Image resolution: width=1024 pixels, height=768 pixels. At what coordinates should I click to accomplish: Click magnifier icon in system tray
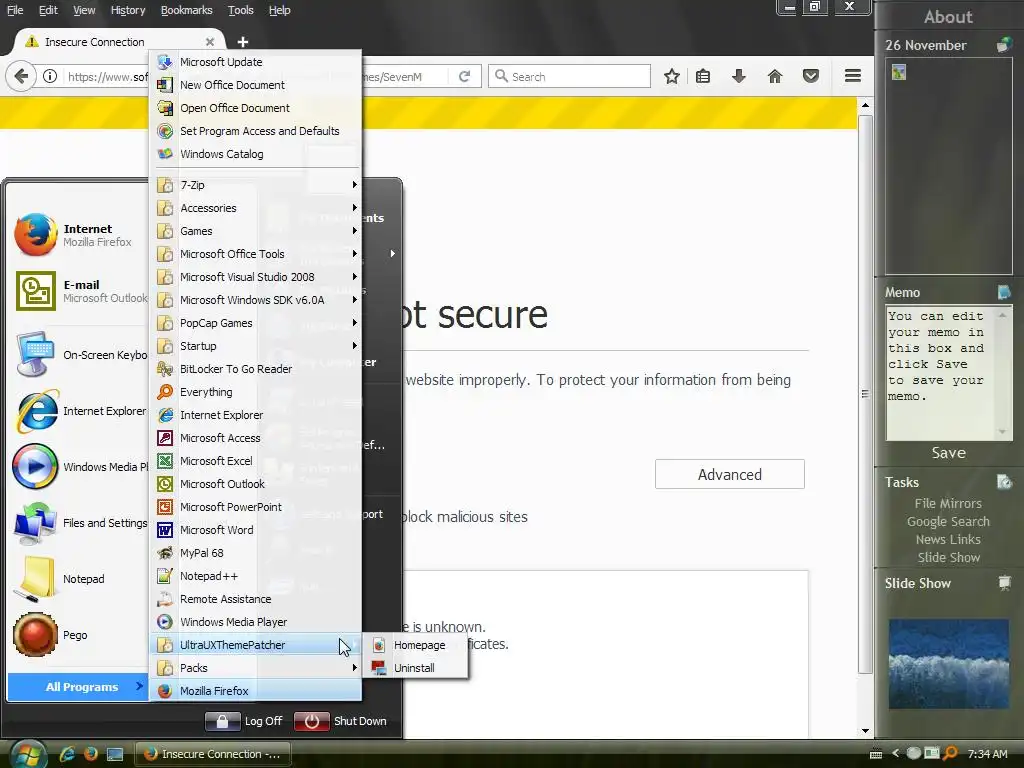[950, 754]
